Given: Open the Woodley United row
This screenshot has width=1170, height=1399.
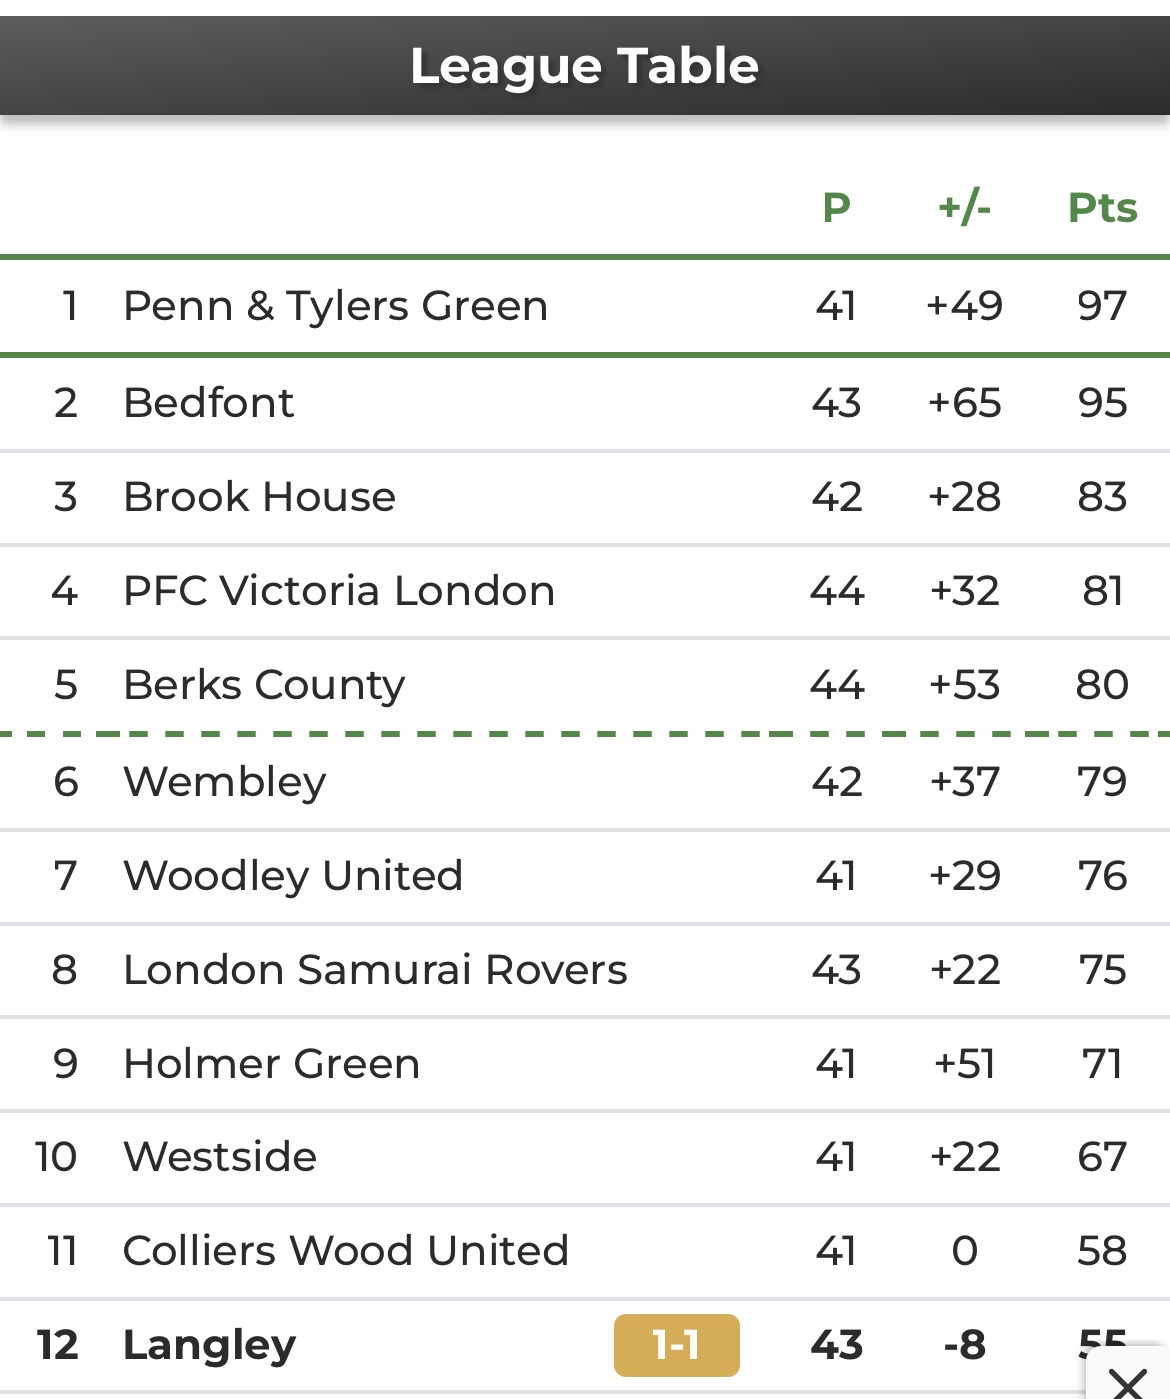Looking at the screenshot, I should pos(585,876).
